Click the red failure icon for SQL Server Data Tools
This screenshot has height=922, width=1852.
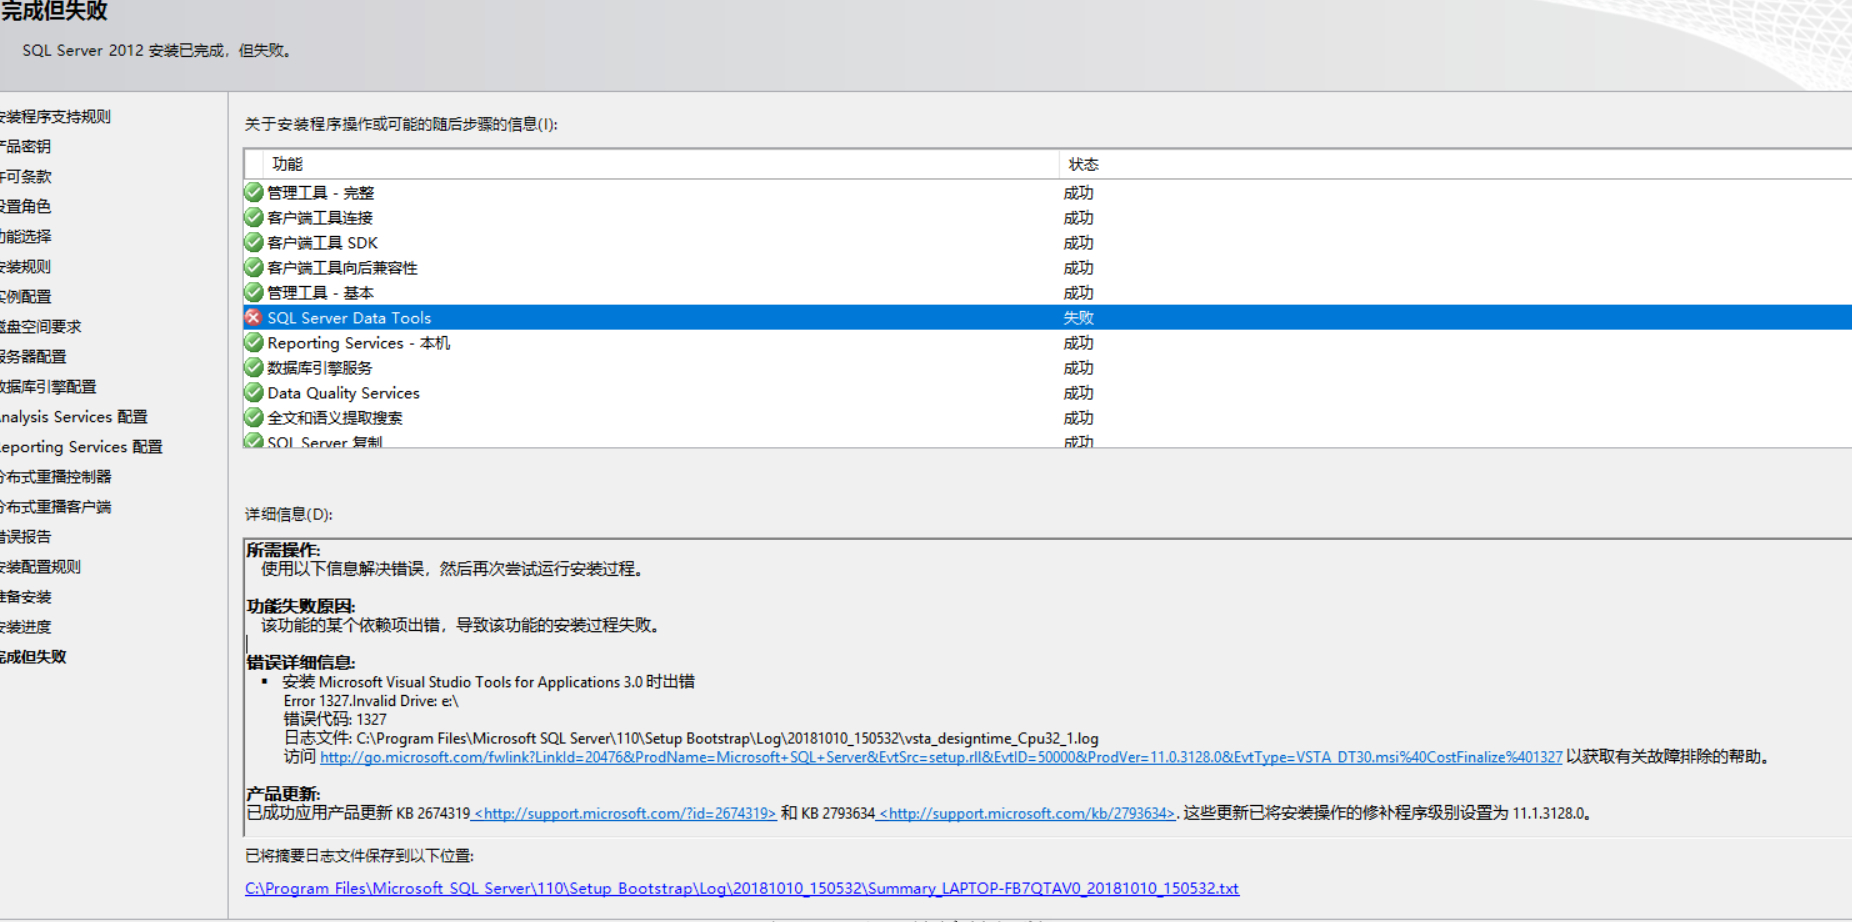pyautogui.click(x=254, y=317)
